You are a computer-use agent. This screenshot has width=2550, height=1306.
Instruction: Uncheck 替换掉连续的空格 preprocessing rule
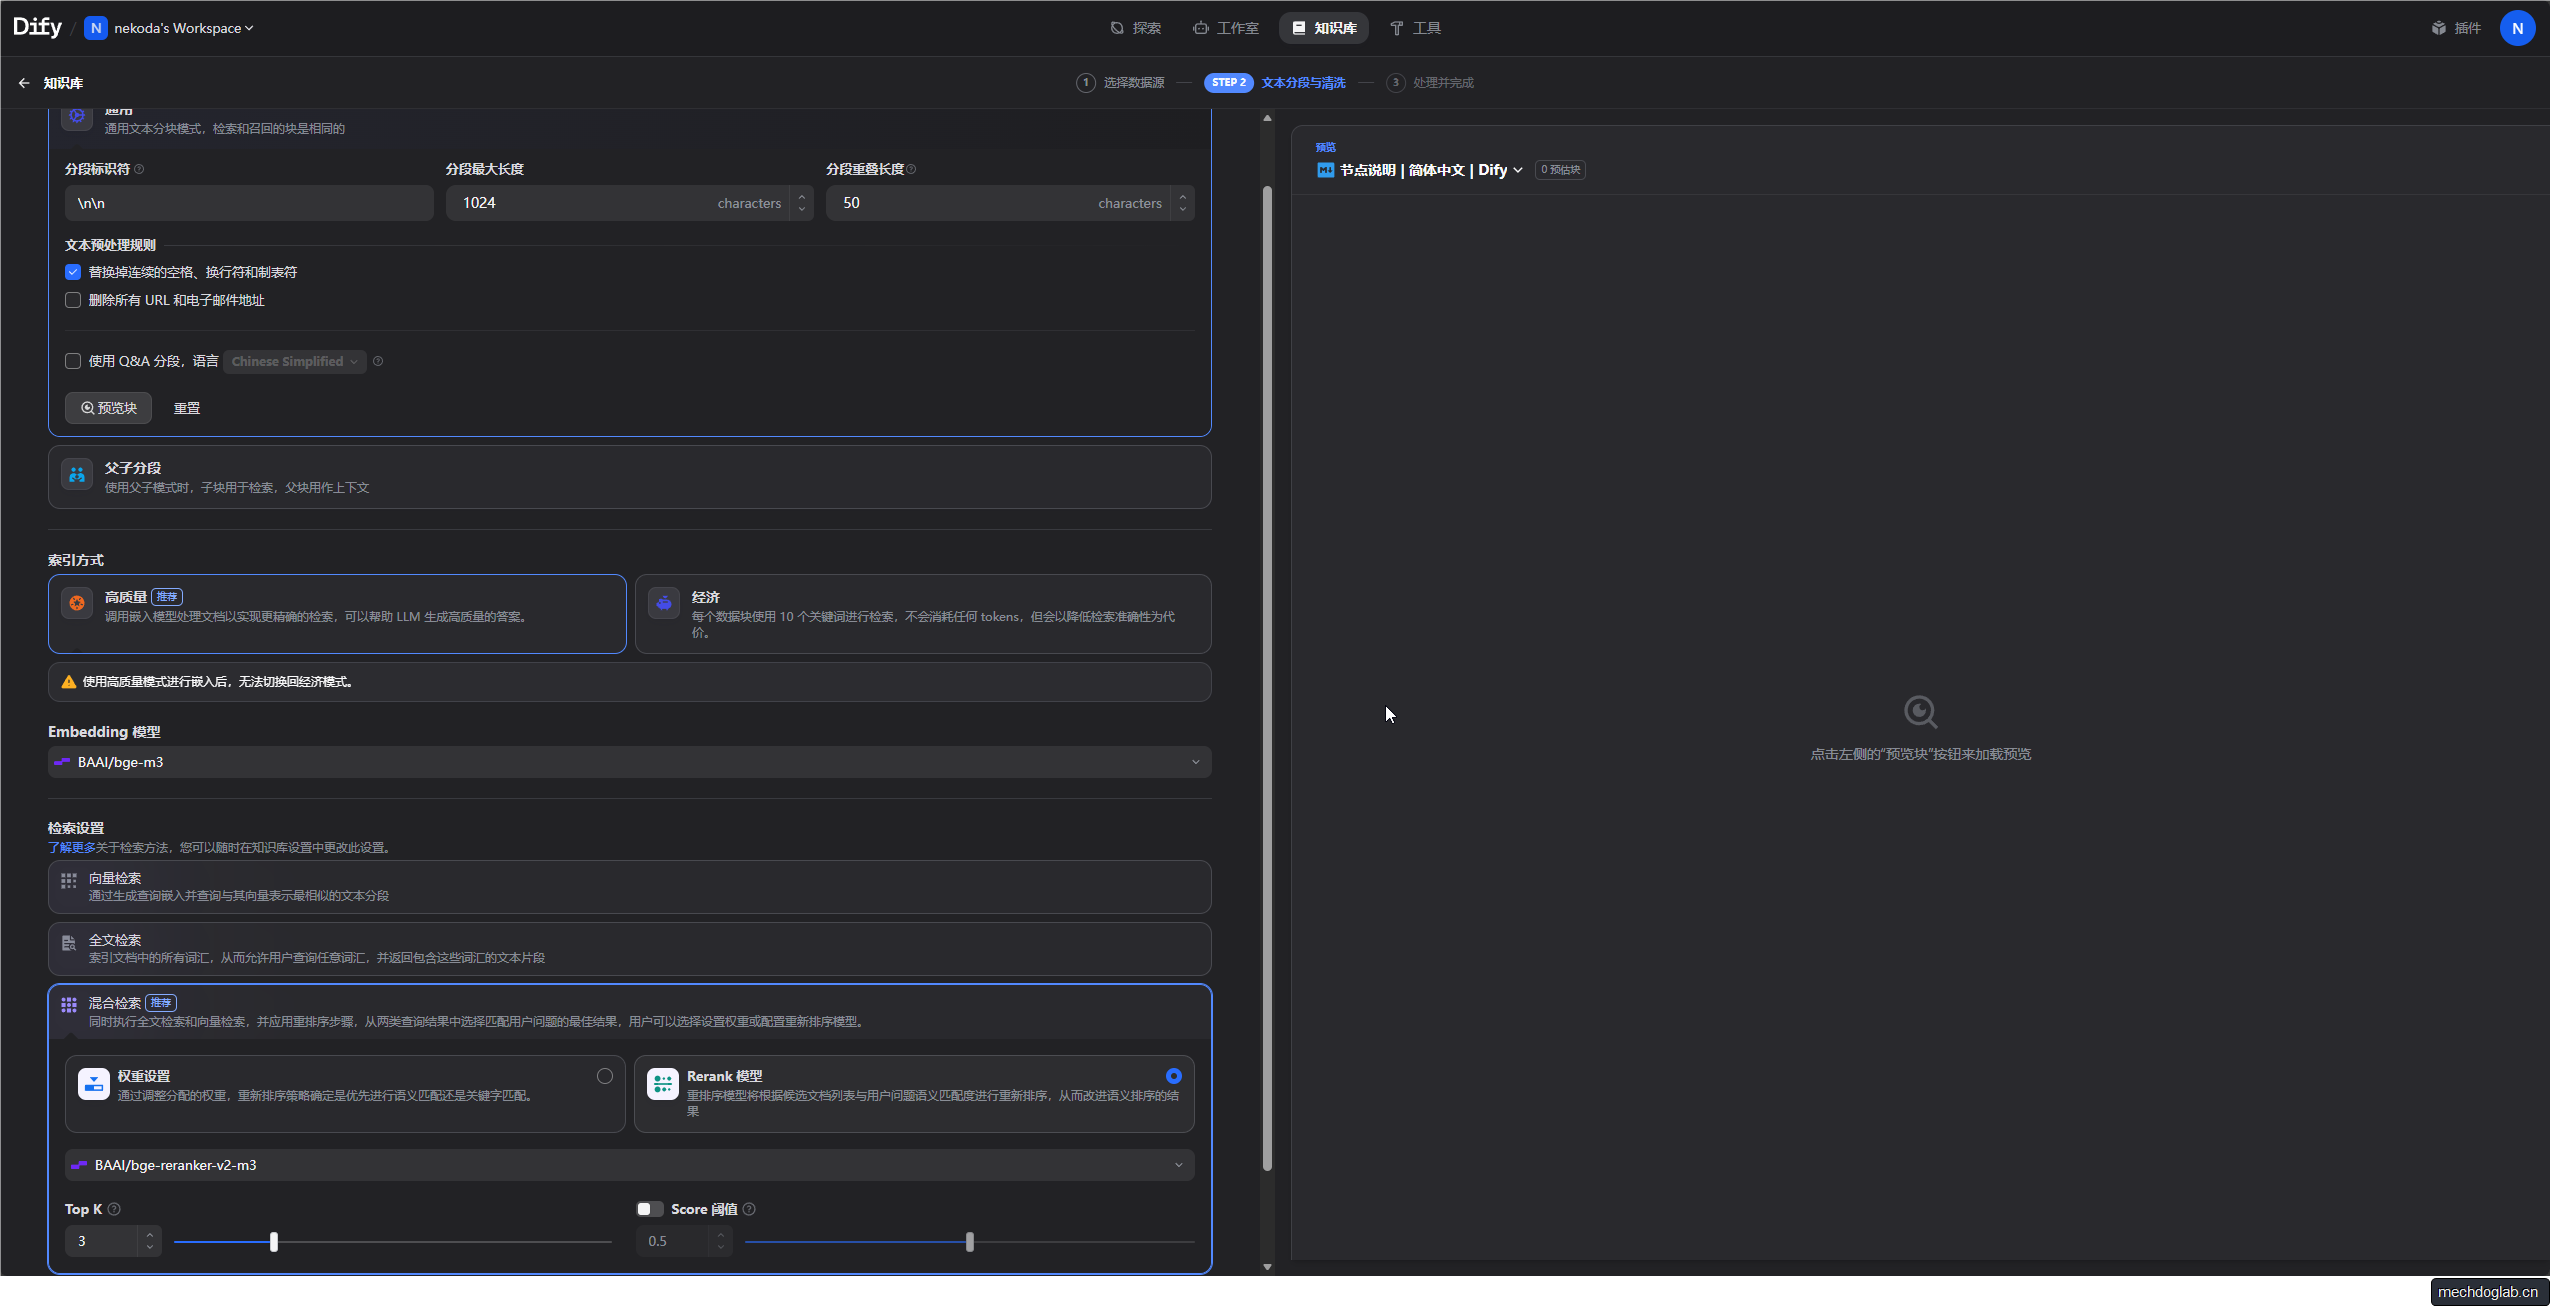[x=73, y=272]
